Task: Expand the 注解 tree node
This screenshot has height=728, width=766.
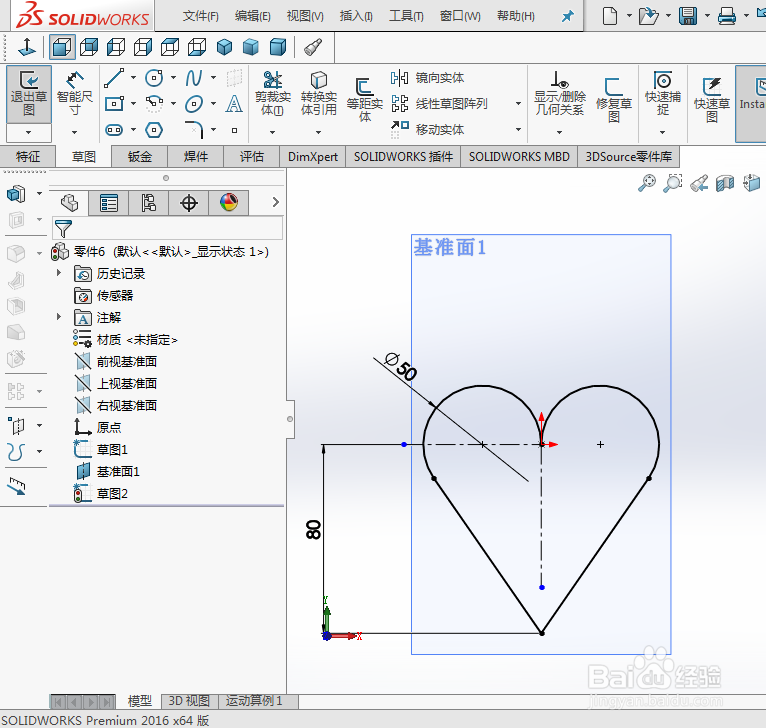Action: [x=59, y=317]
